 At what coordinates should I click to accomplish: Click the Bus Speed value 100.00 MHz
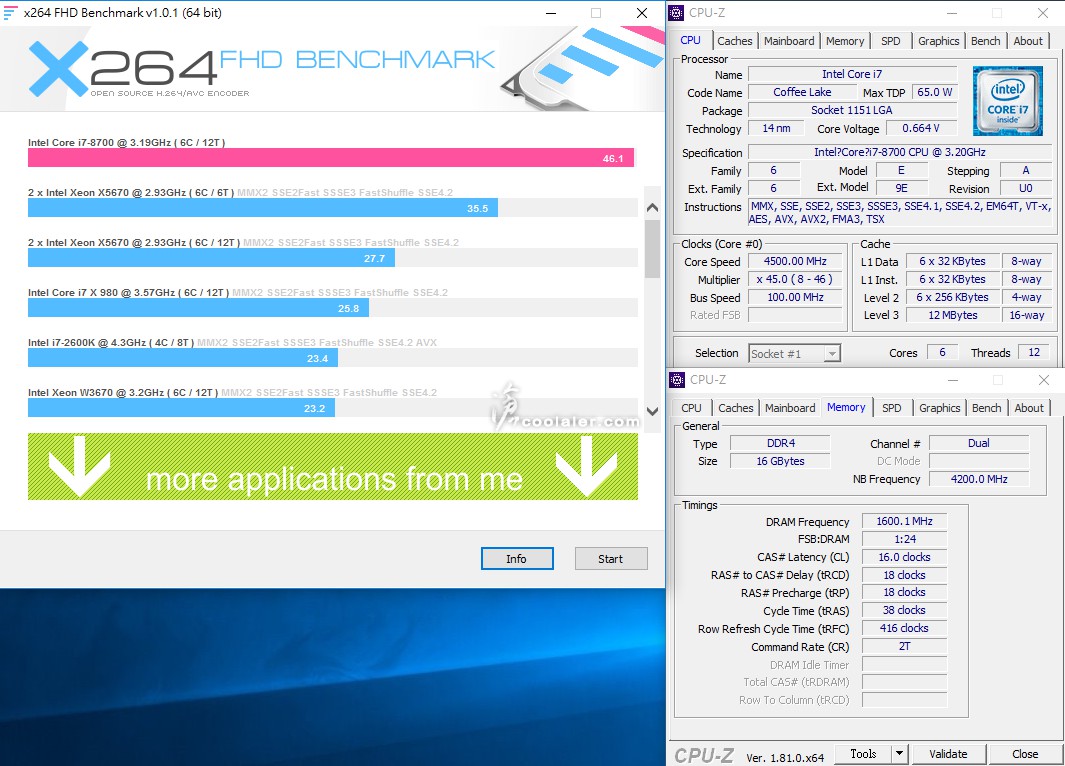pyautogui.click(x=795, y=297)
